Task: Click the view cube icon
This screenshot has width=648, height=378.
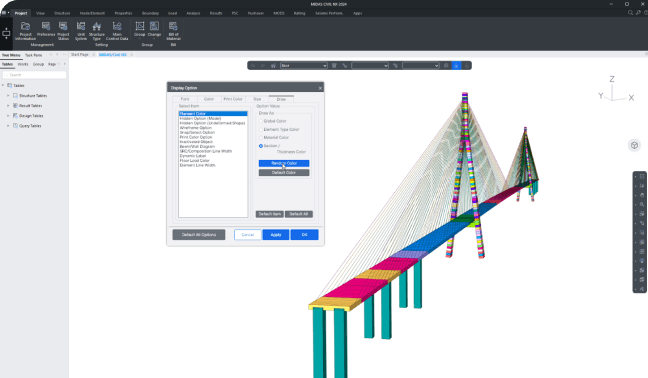Action: point(634,145)
